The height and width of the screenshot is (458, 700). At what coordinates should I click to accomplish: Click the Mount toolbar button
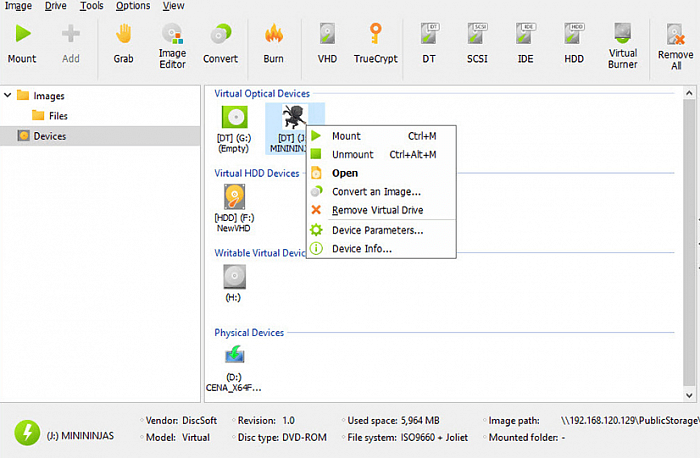[x=22, y=44]
